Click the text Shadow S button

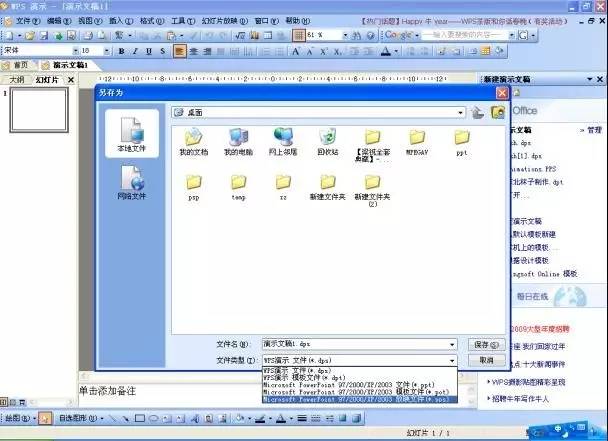coord(162,51)
